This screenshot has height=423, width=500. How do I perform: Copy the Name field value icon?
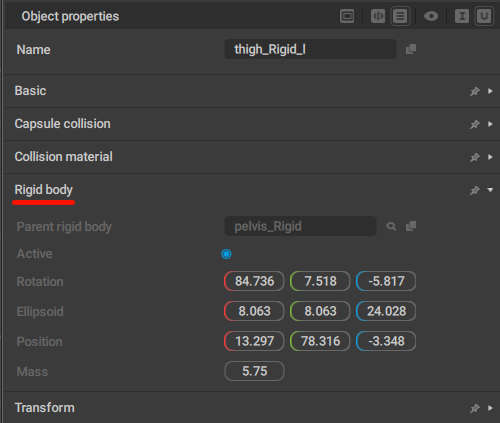click(411, 49)
